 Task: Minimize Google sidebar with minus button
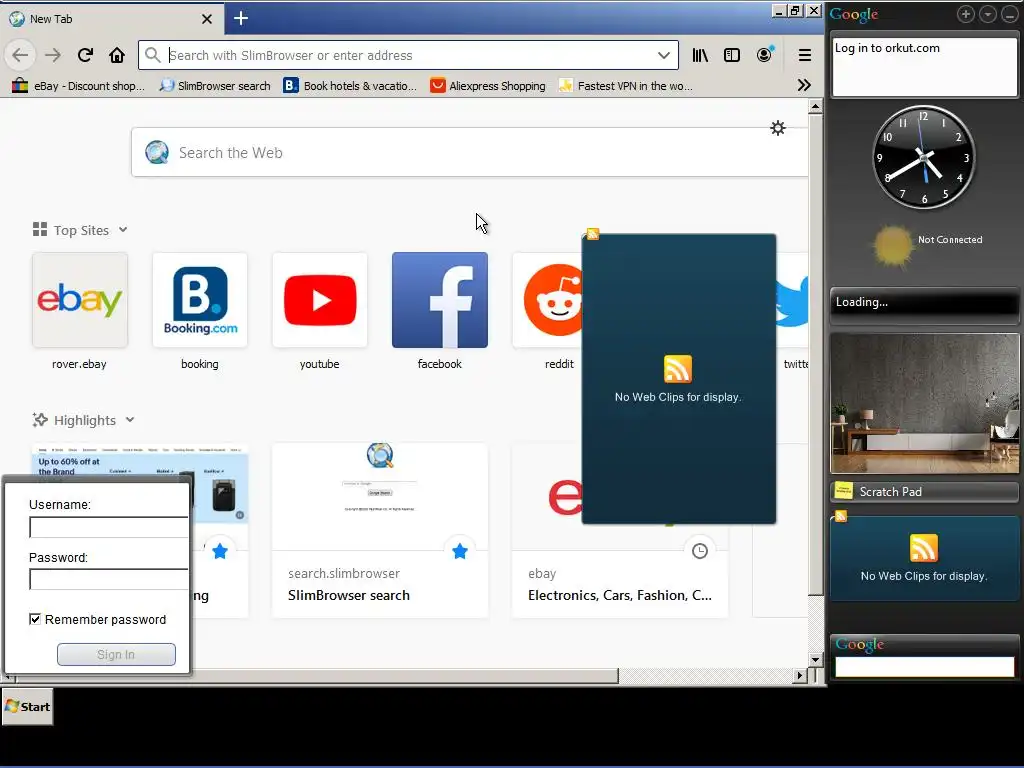pos(1010,14)
